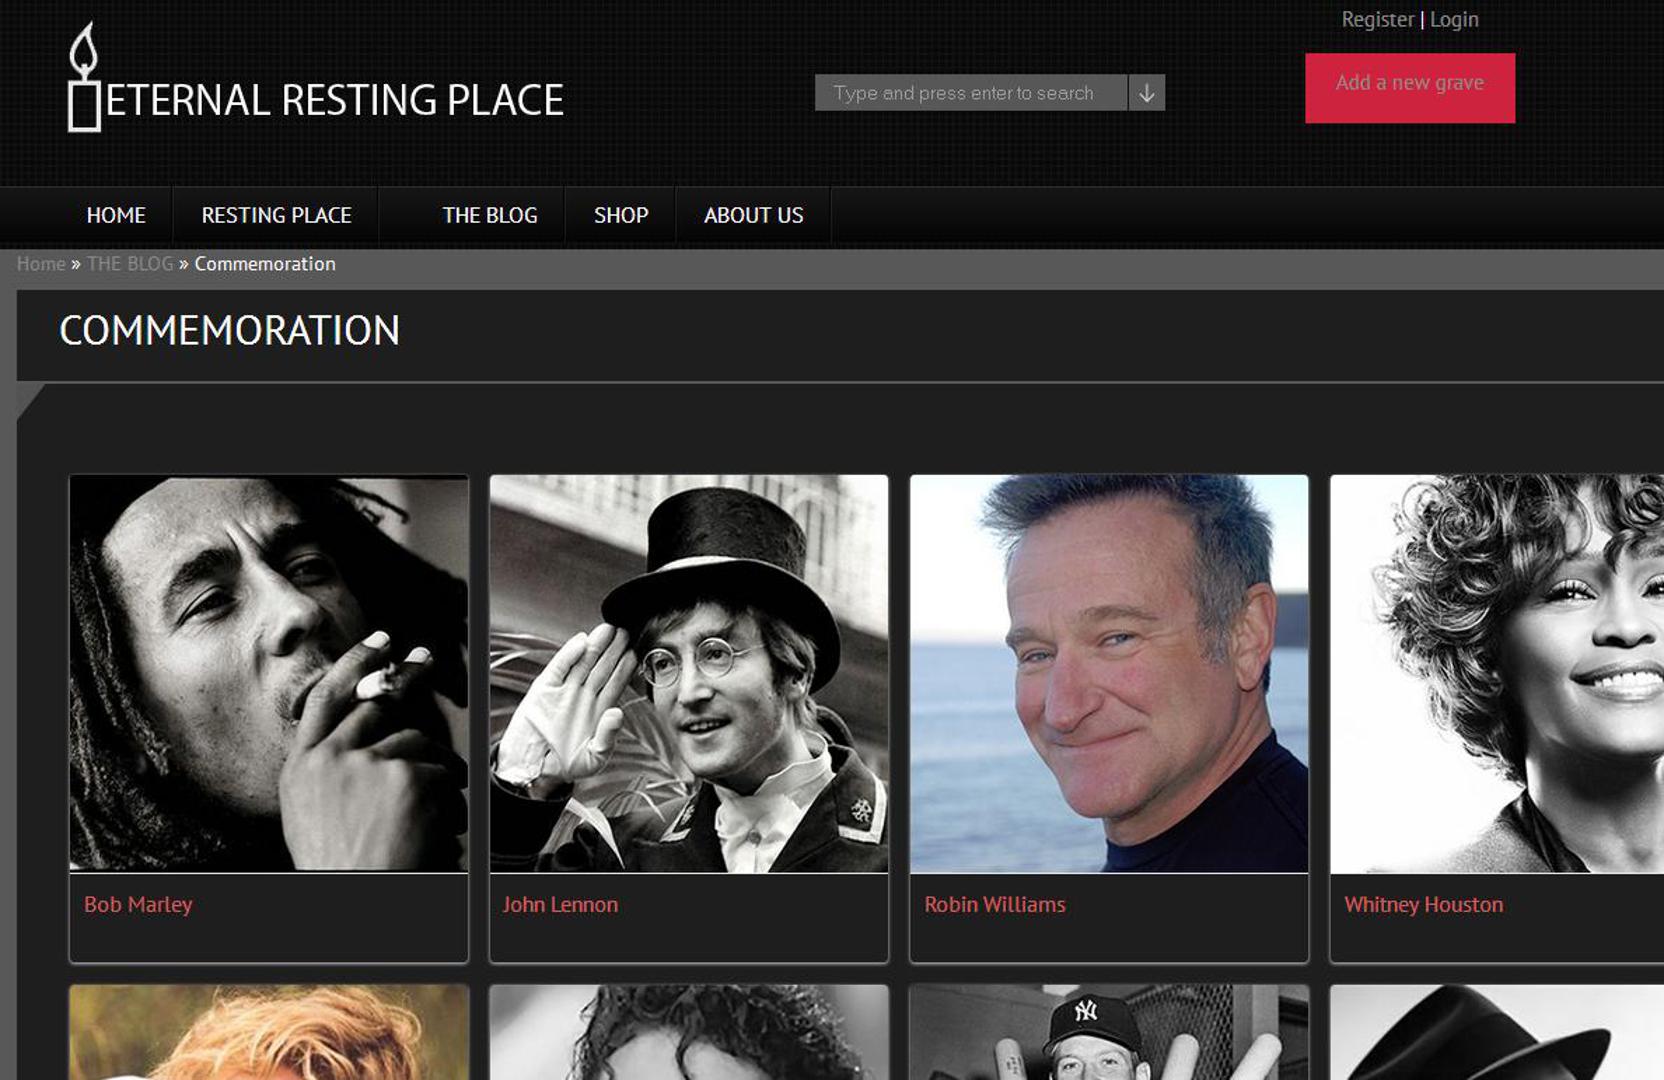Open the thumbnail showing black fedora hat
This screenshot has height=1080, width=1664.
click(1496, 1032)
